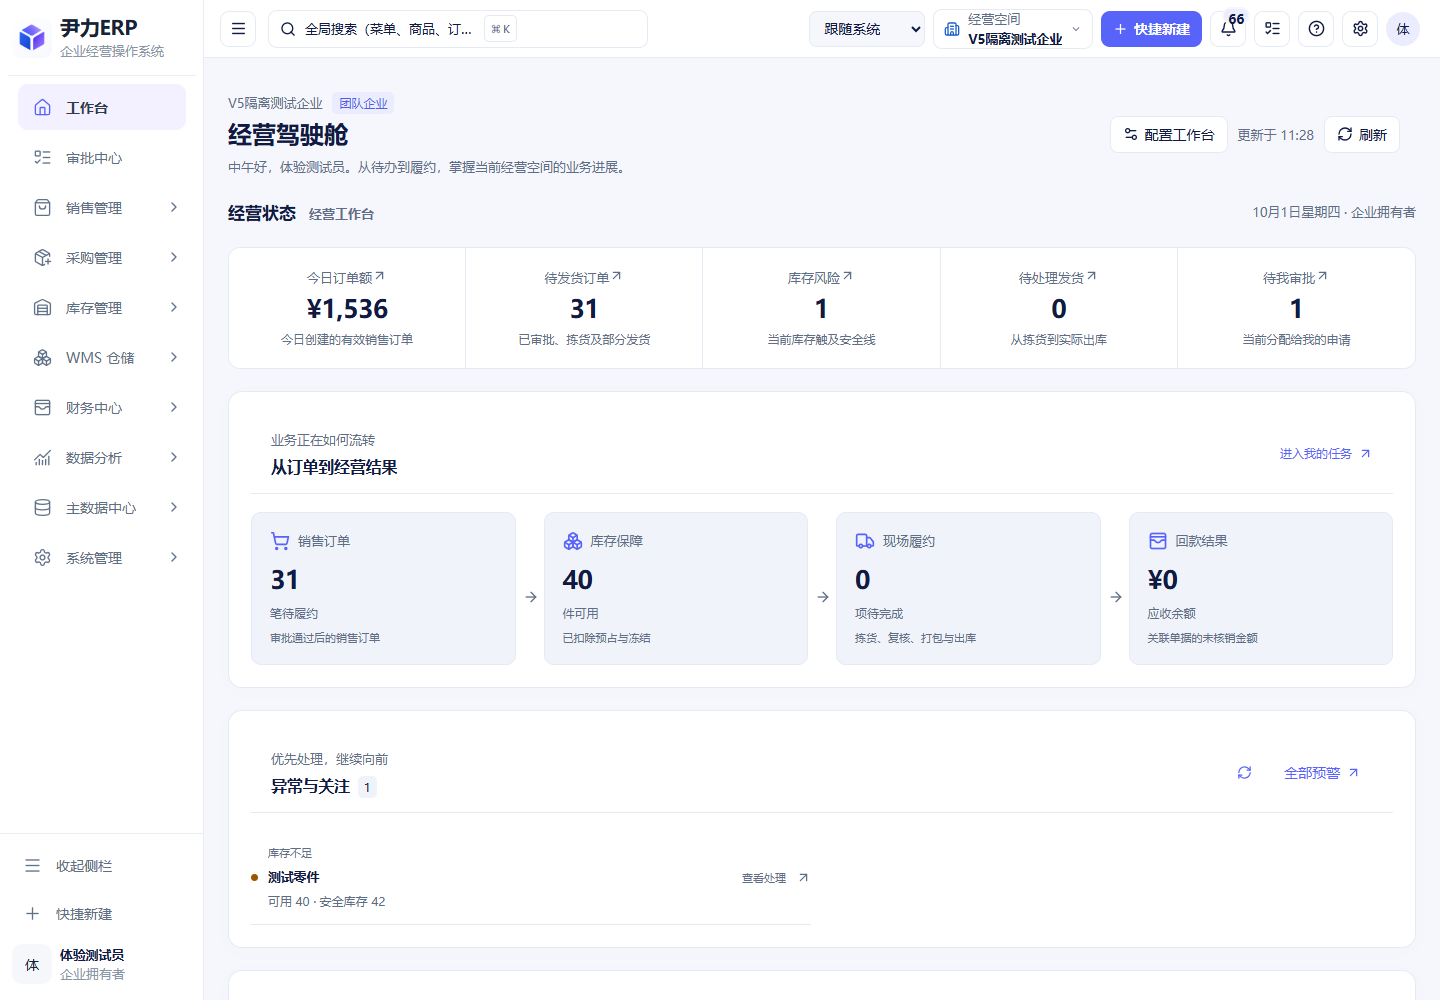This screenshot has width=1440, height=1000.
Task: Open the task list icon in header
Action: click(x=1272, y=29)
